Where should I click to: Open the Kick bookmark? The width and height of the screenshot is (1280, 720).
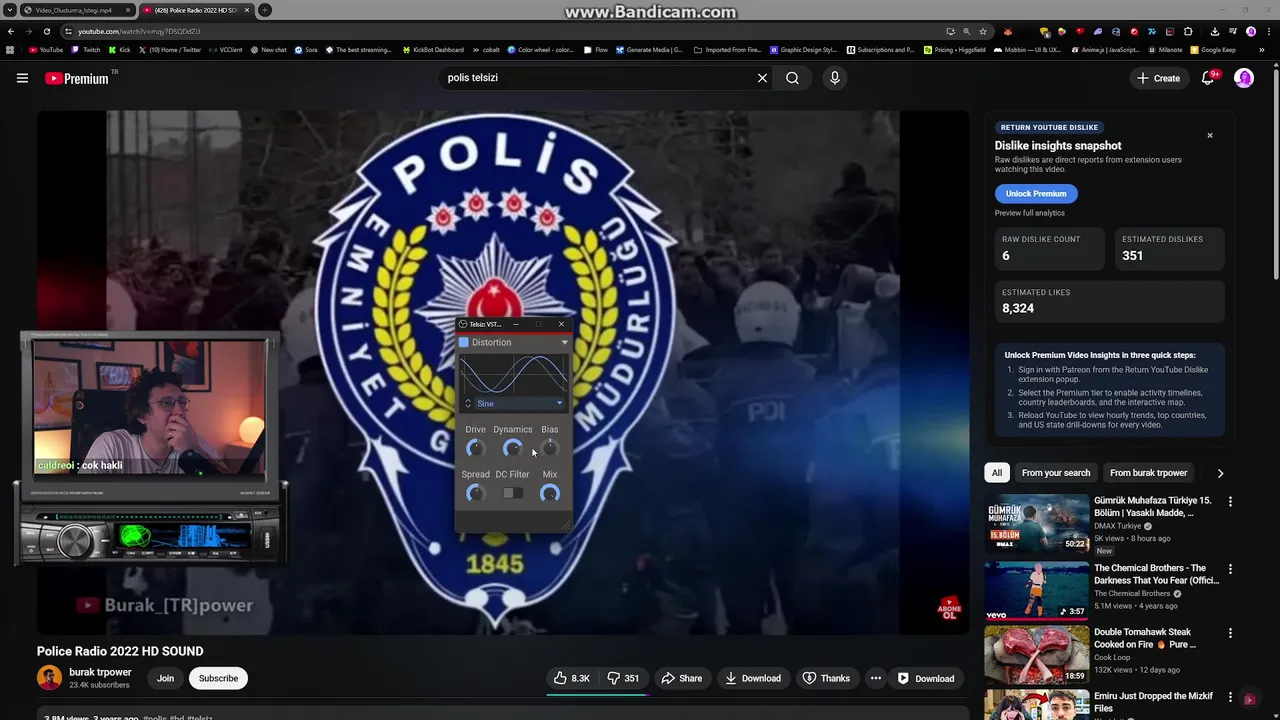pyautogui.click(x=120, y=49)
